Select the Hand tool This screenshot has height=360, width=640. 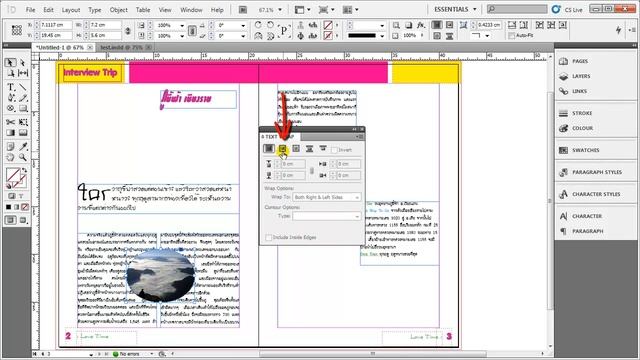click(x=11, y=157)
